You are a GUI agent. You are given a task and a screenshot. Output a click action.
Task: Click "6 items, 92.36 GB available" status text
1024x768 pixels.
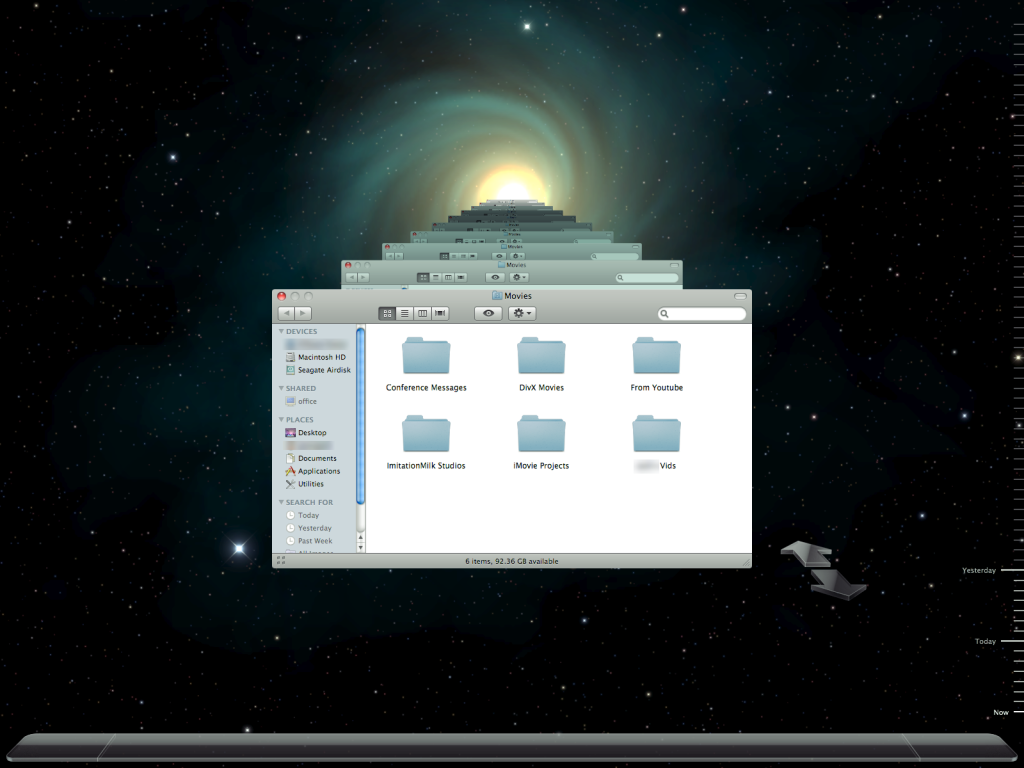click(511, 562)
